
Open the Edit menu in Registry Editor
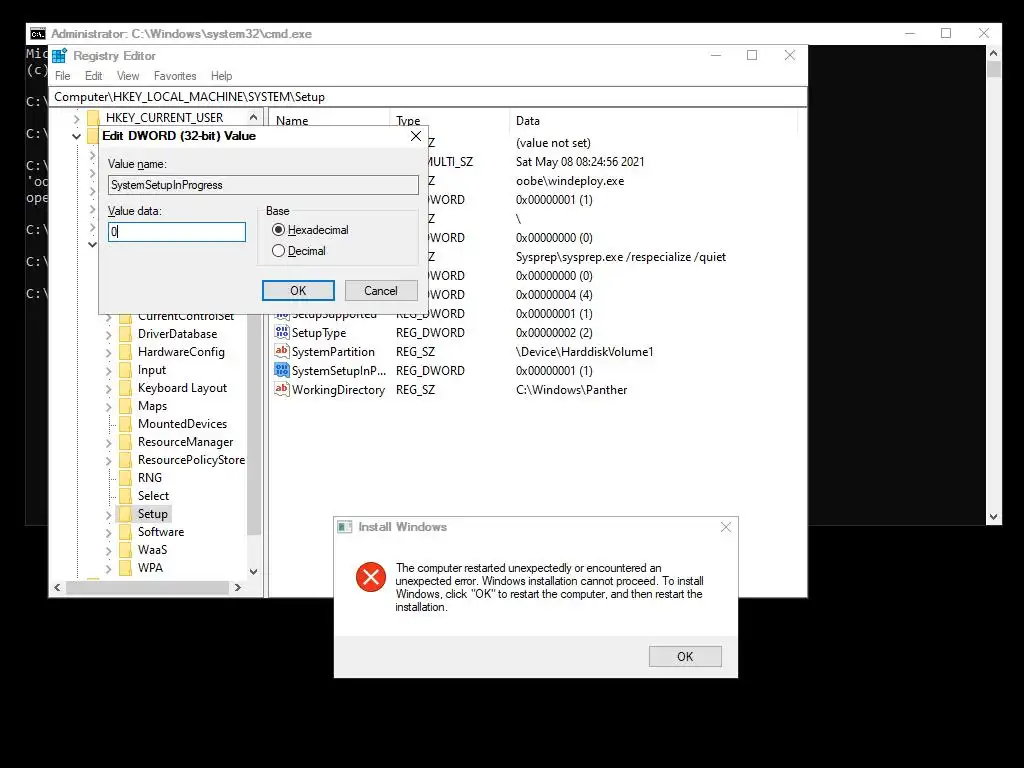click(93, 76)
